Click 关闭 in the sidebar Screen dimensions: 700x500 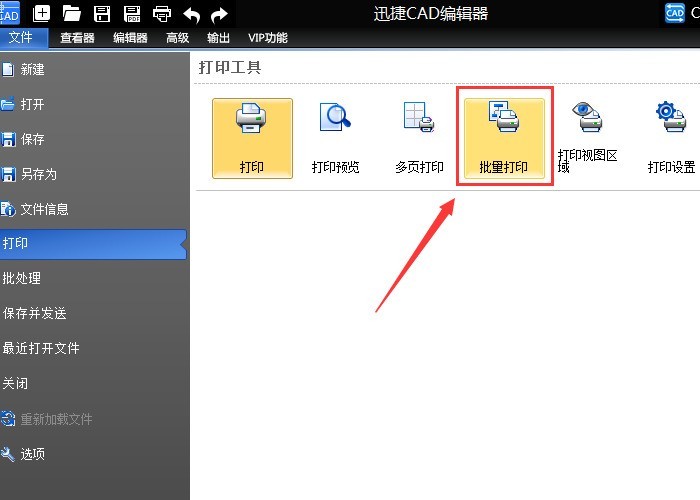pyautogui.click(x=95, y=383)
